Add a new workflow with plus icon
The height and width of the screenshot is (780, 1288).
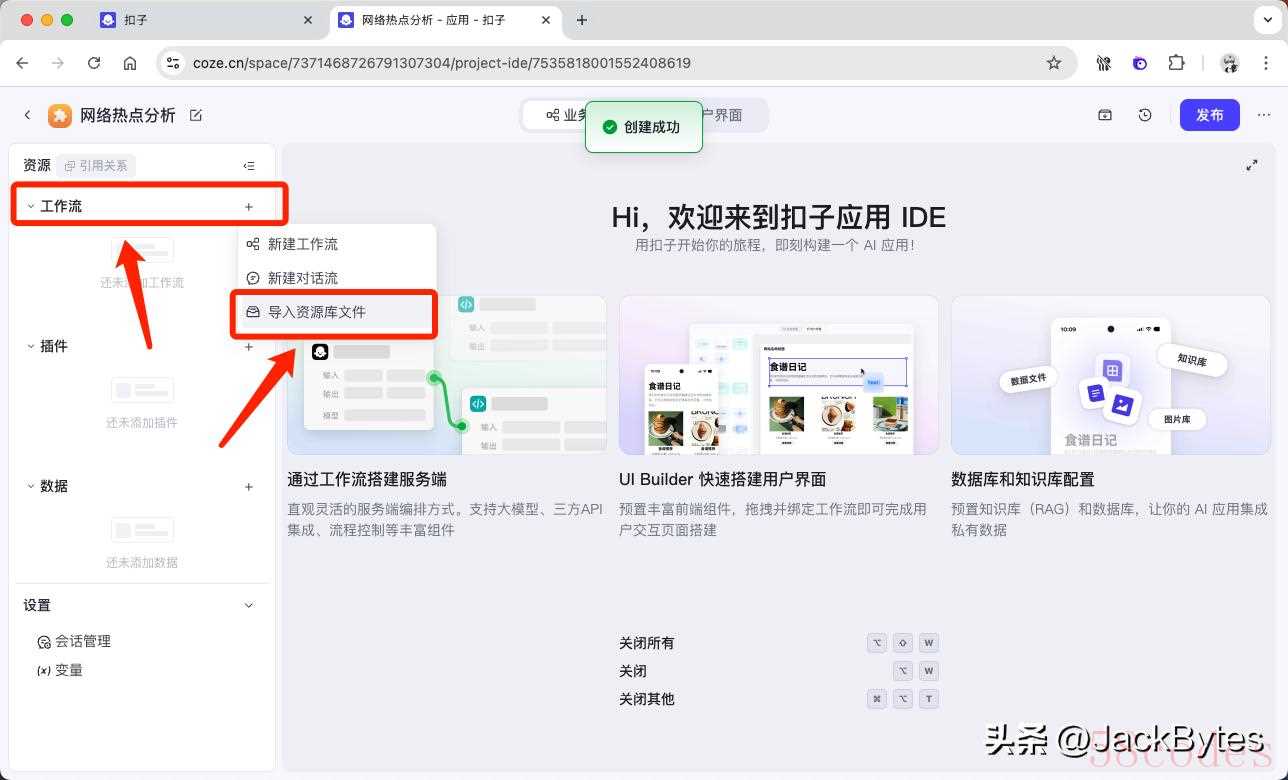[249, 207]
